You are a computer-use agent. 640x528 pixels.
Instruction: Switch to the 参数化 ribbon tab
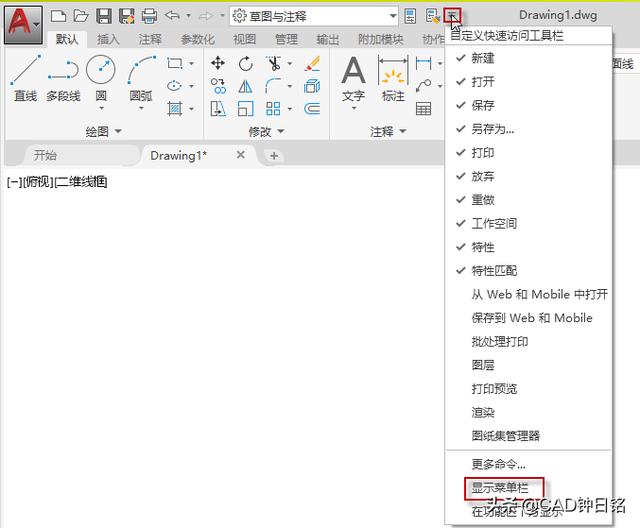pyautogui.click(x=198, y=39)
